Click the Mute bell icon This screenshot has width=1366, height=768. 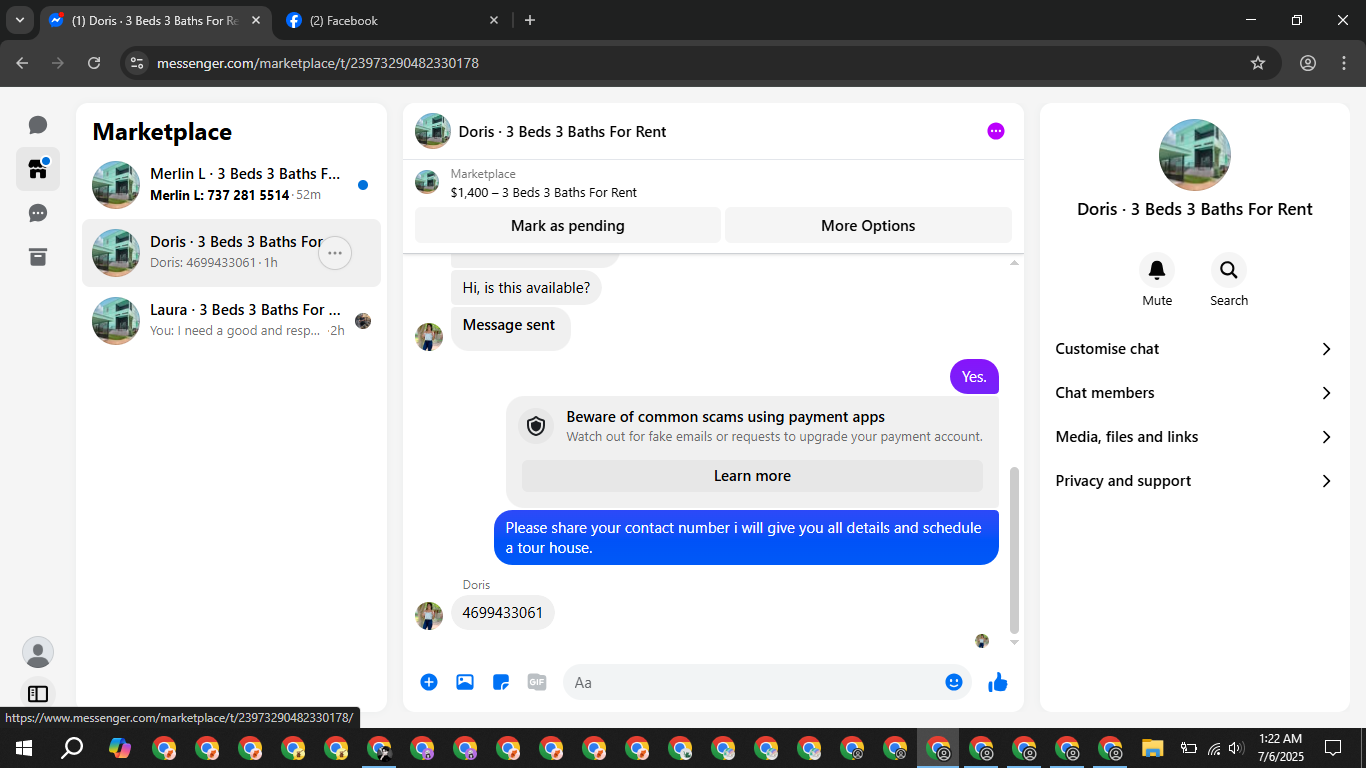(1157, 270)
